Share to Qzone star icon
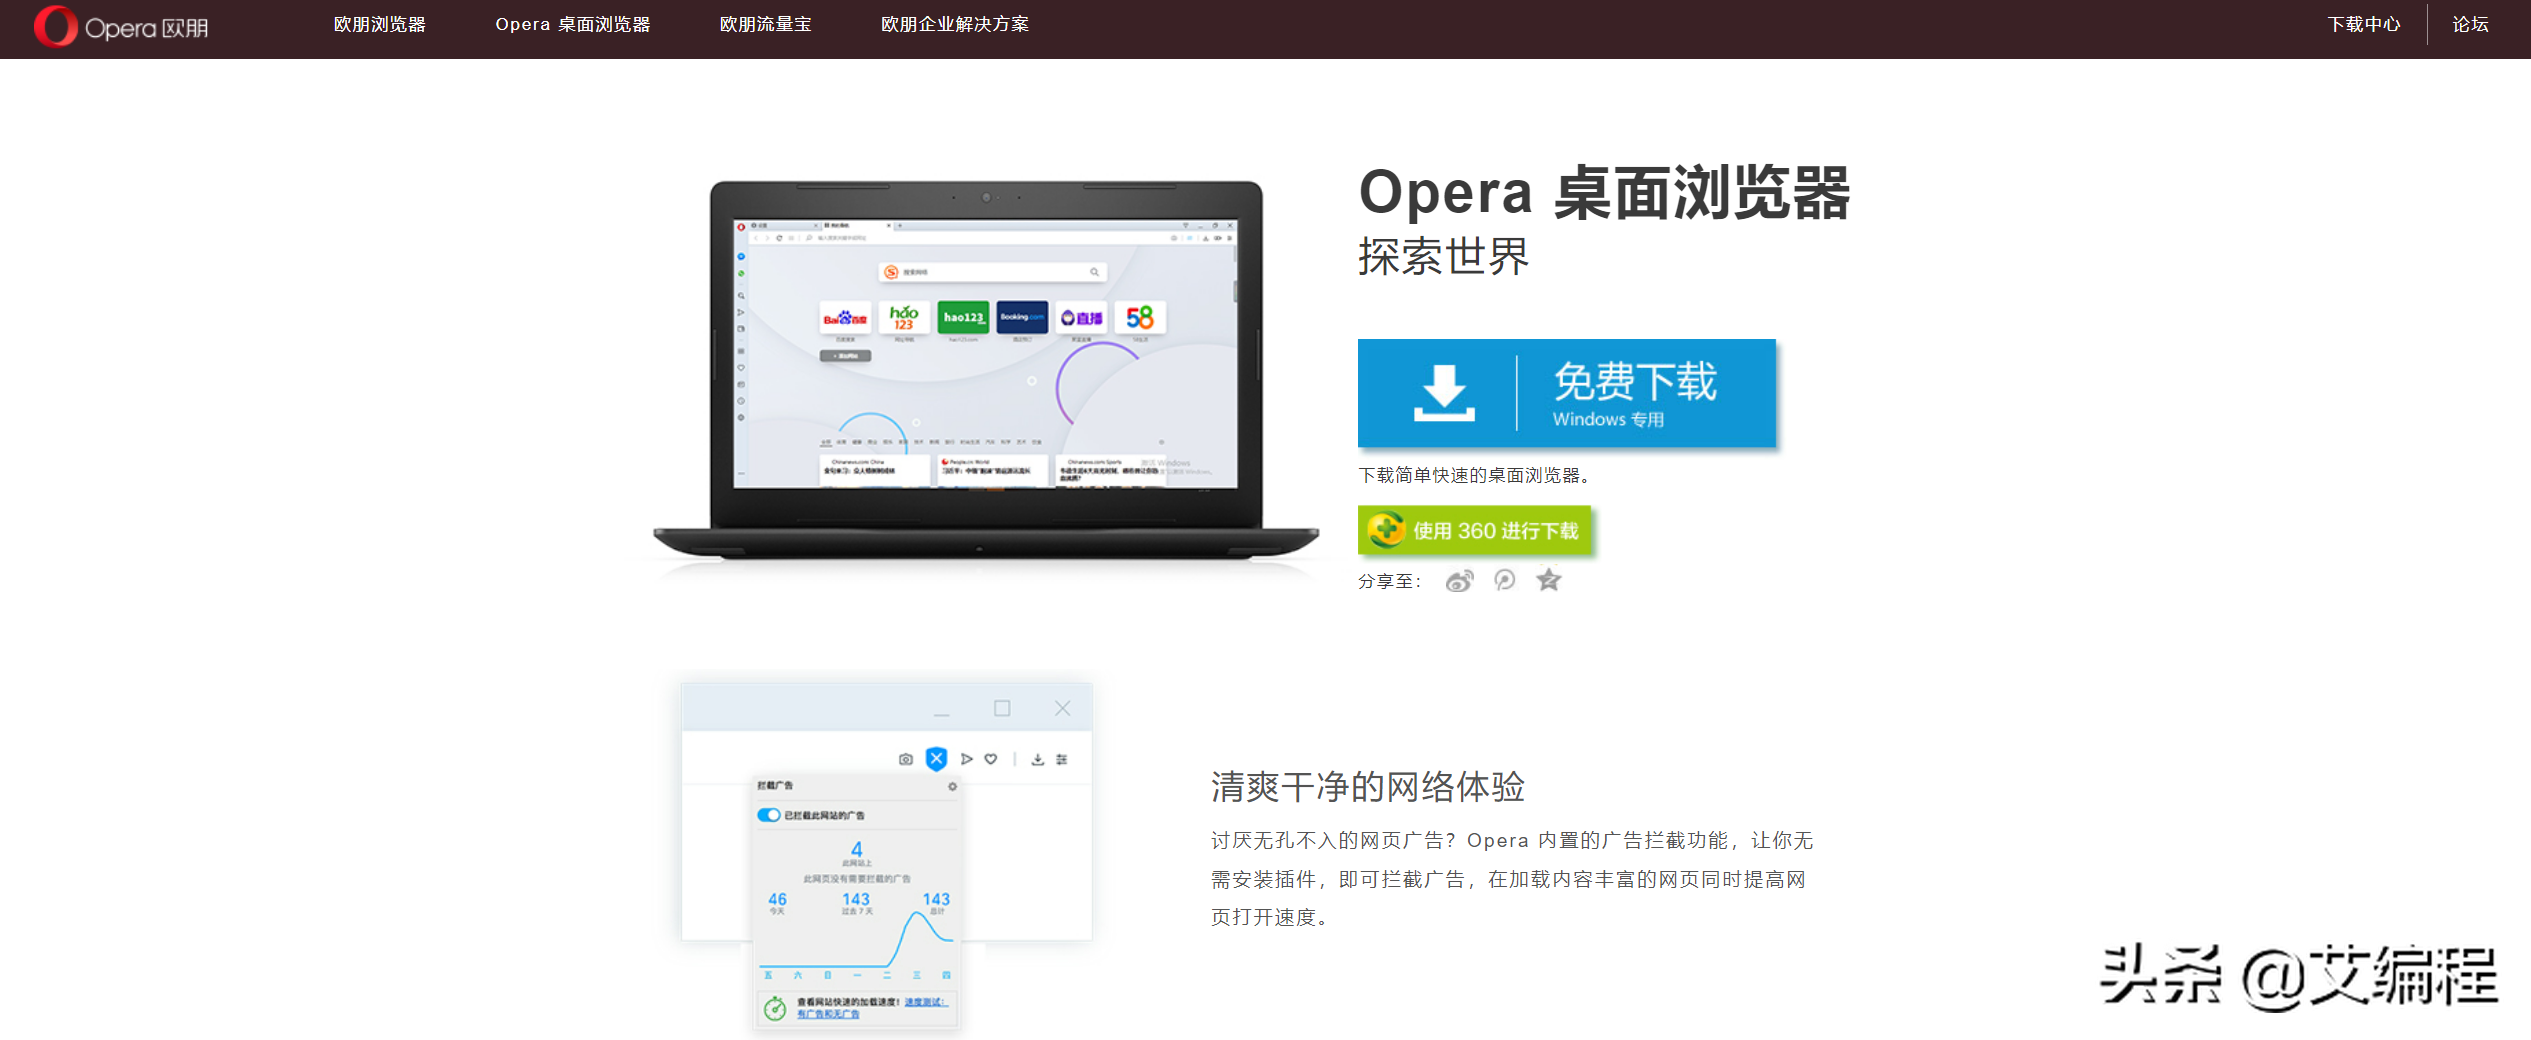2531x1040 pixels. (x=1549, y=580)
